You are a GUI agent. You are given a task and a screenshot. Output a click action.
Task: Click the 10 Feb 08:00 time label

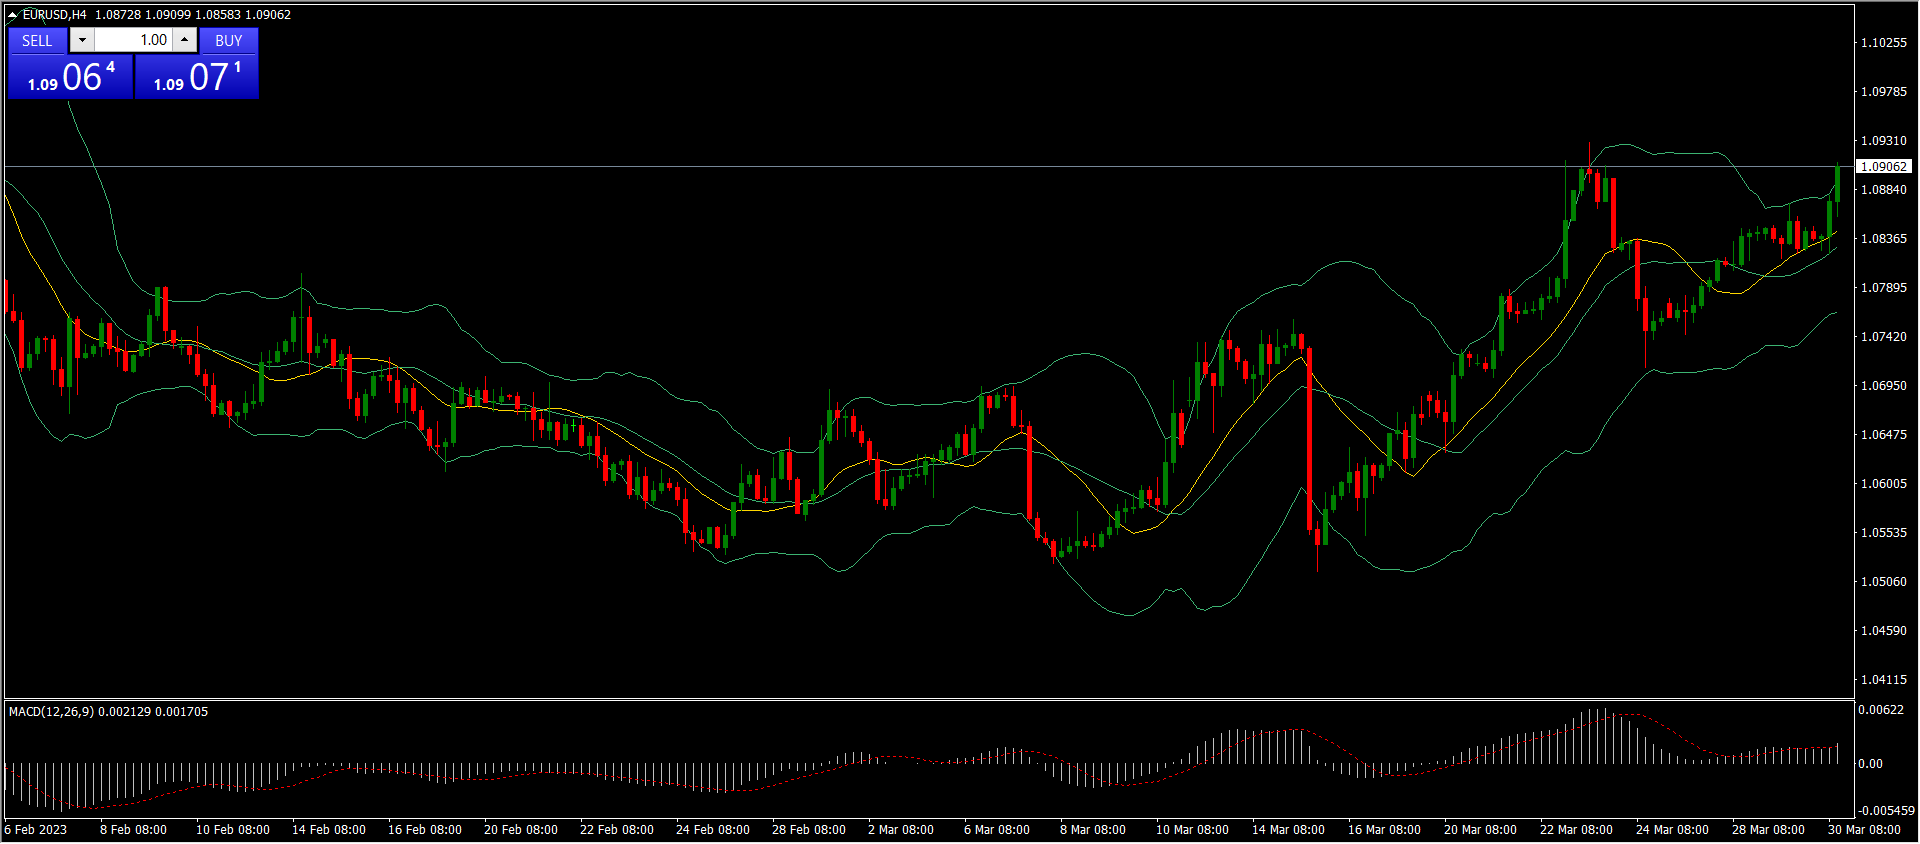click(x=233, y=830)
